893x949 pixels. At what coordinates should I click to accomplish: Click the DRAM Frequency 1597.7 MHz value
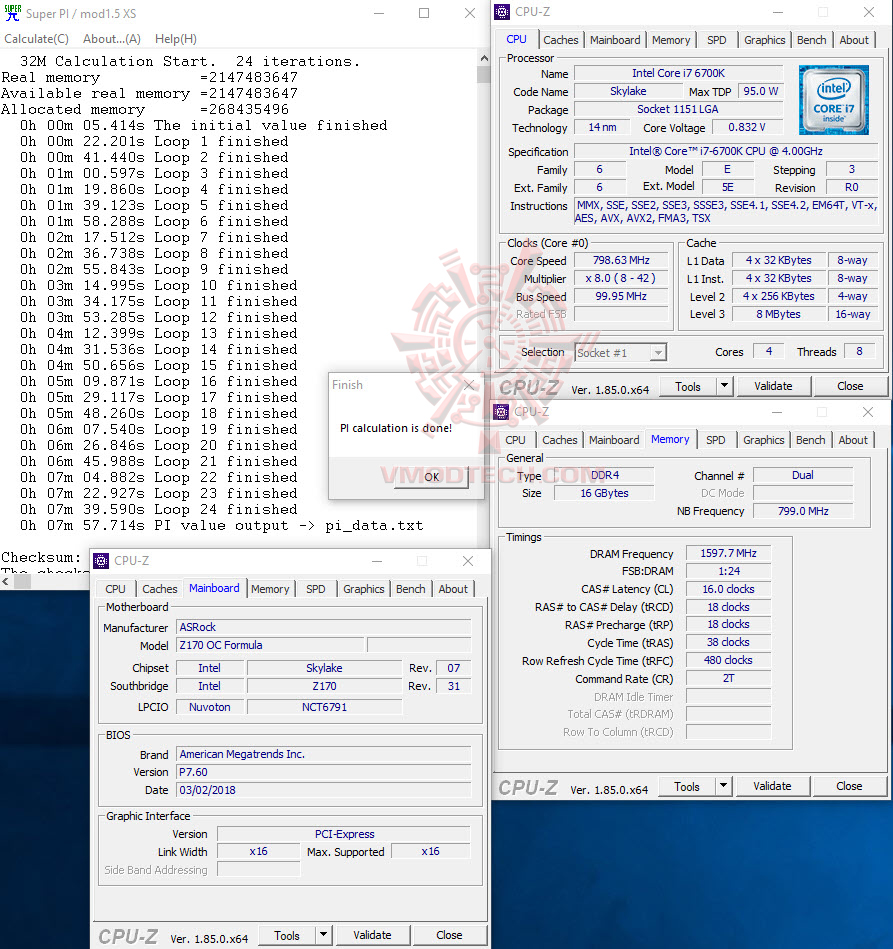click(x=728, y=553)
